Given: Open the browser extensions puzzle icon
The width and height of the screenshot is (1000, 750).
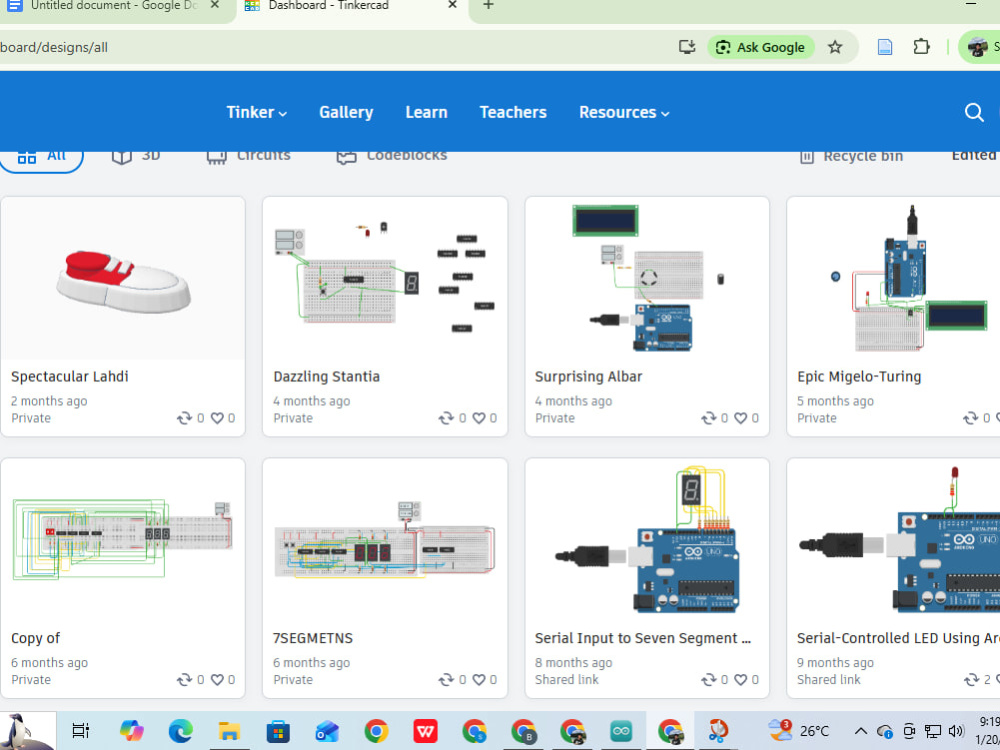Looking at the screenshot, I should coord(921,47).
